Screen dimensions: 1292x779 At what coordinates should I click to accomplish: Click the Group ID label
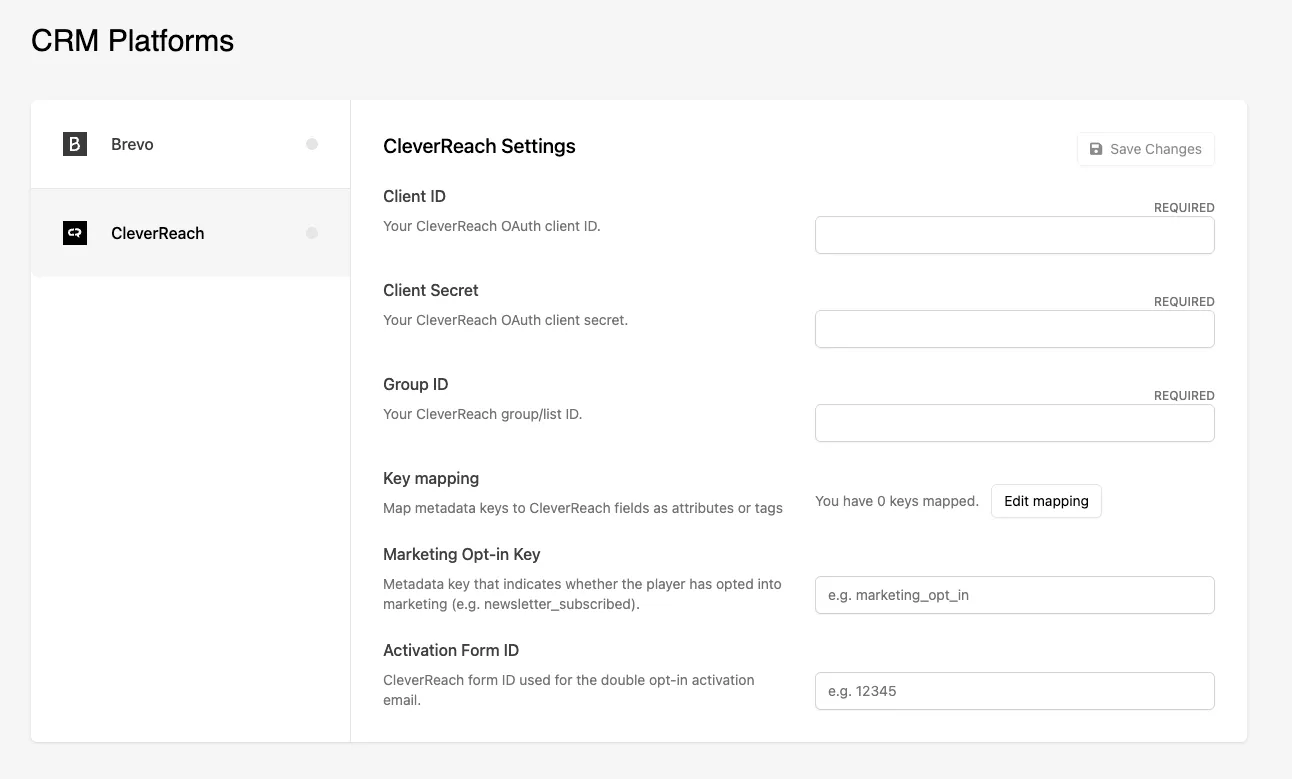tap(416, 384)
